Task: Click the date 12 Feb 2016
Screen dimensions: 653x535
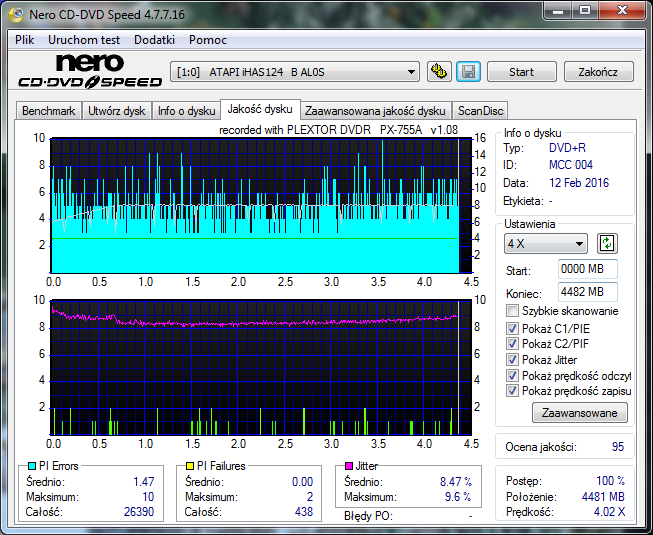Action: tap(579, 183)
